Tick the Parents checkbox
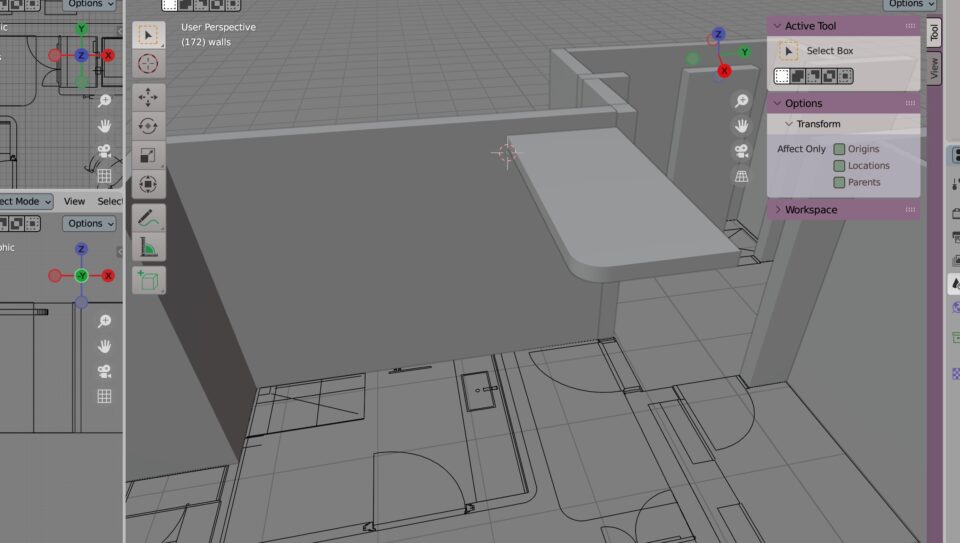960x543 pixels. click(x=839, y=182)
